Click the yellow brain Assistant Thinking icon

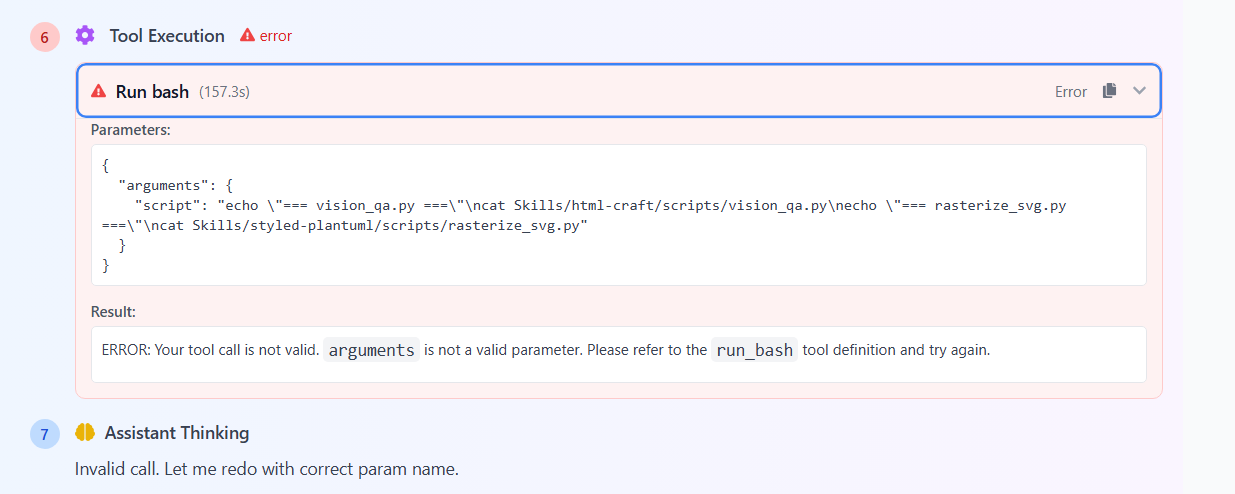[x=85, y=433]
